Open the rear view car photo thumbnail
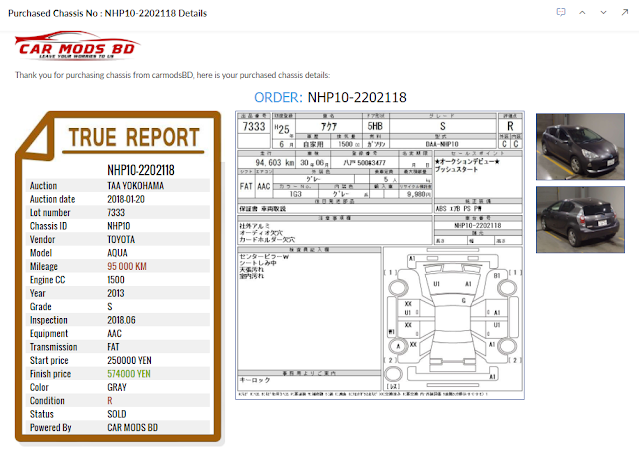The width and height of the screenshot is (639, 460). click(580, 220)
